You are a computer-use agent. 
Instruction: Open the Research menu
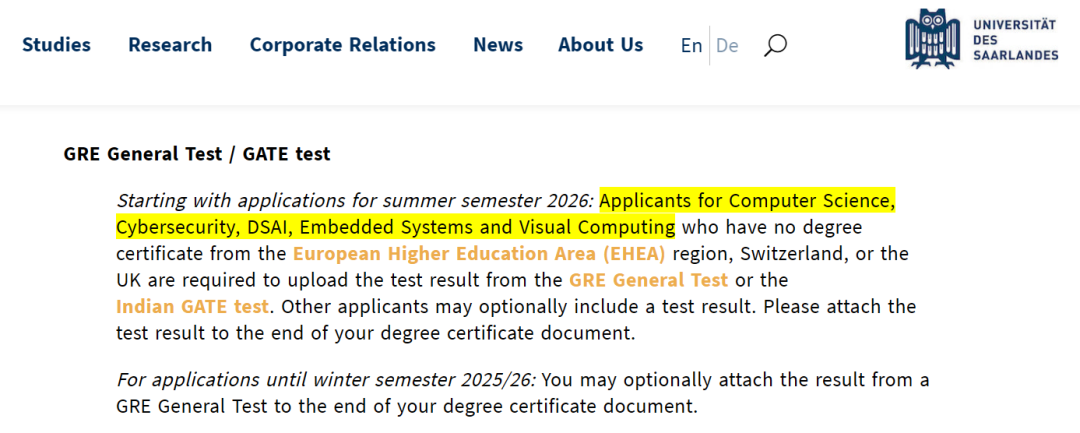click(x=170, y=45)
